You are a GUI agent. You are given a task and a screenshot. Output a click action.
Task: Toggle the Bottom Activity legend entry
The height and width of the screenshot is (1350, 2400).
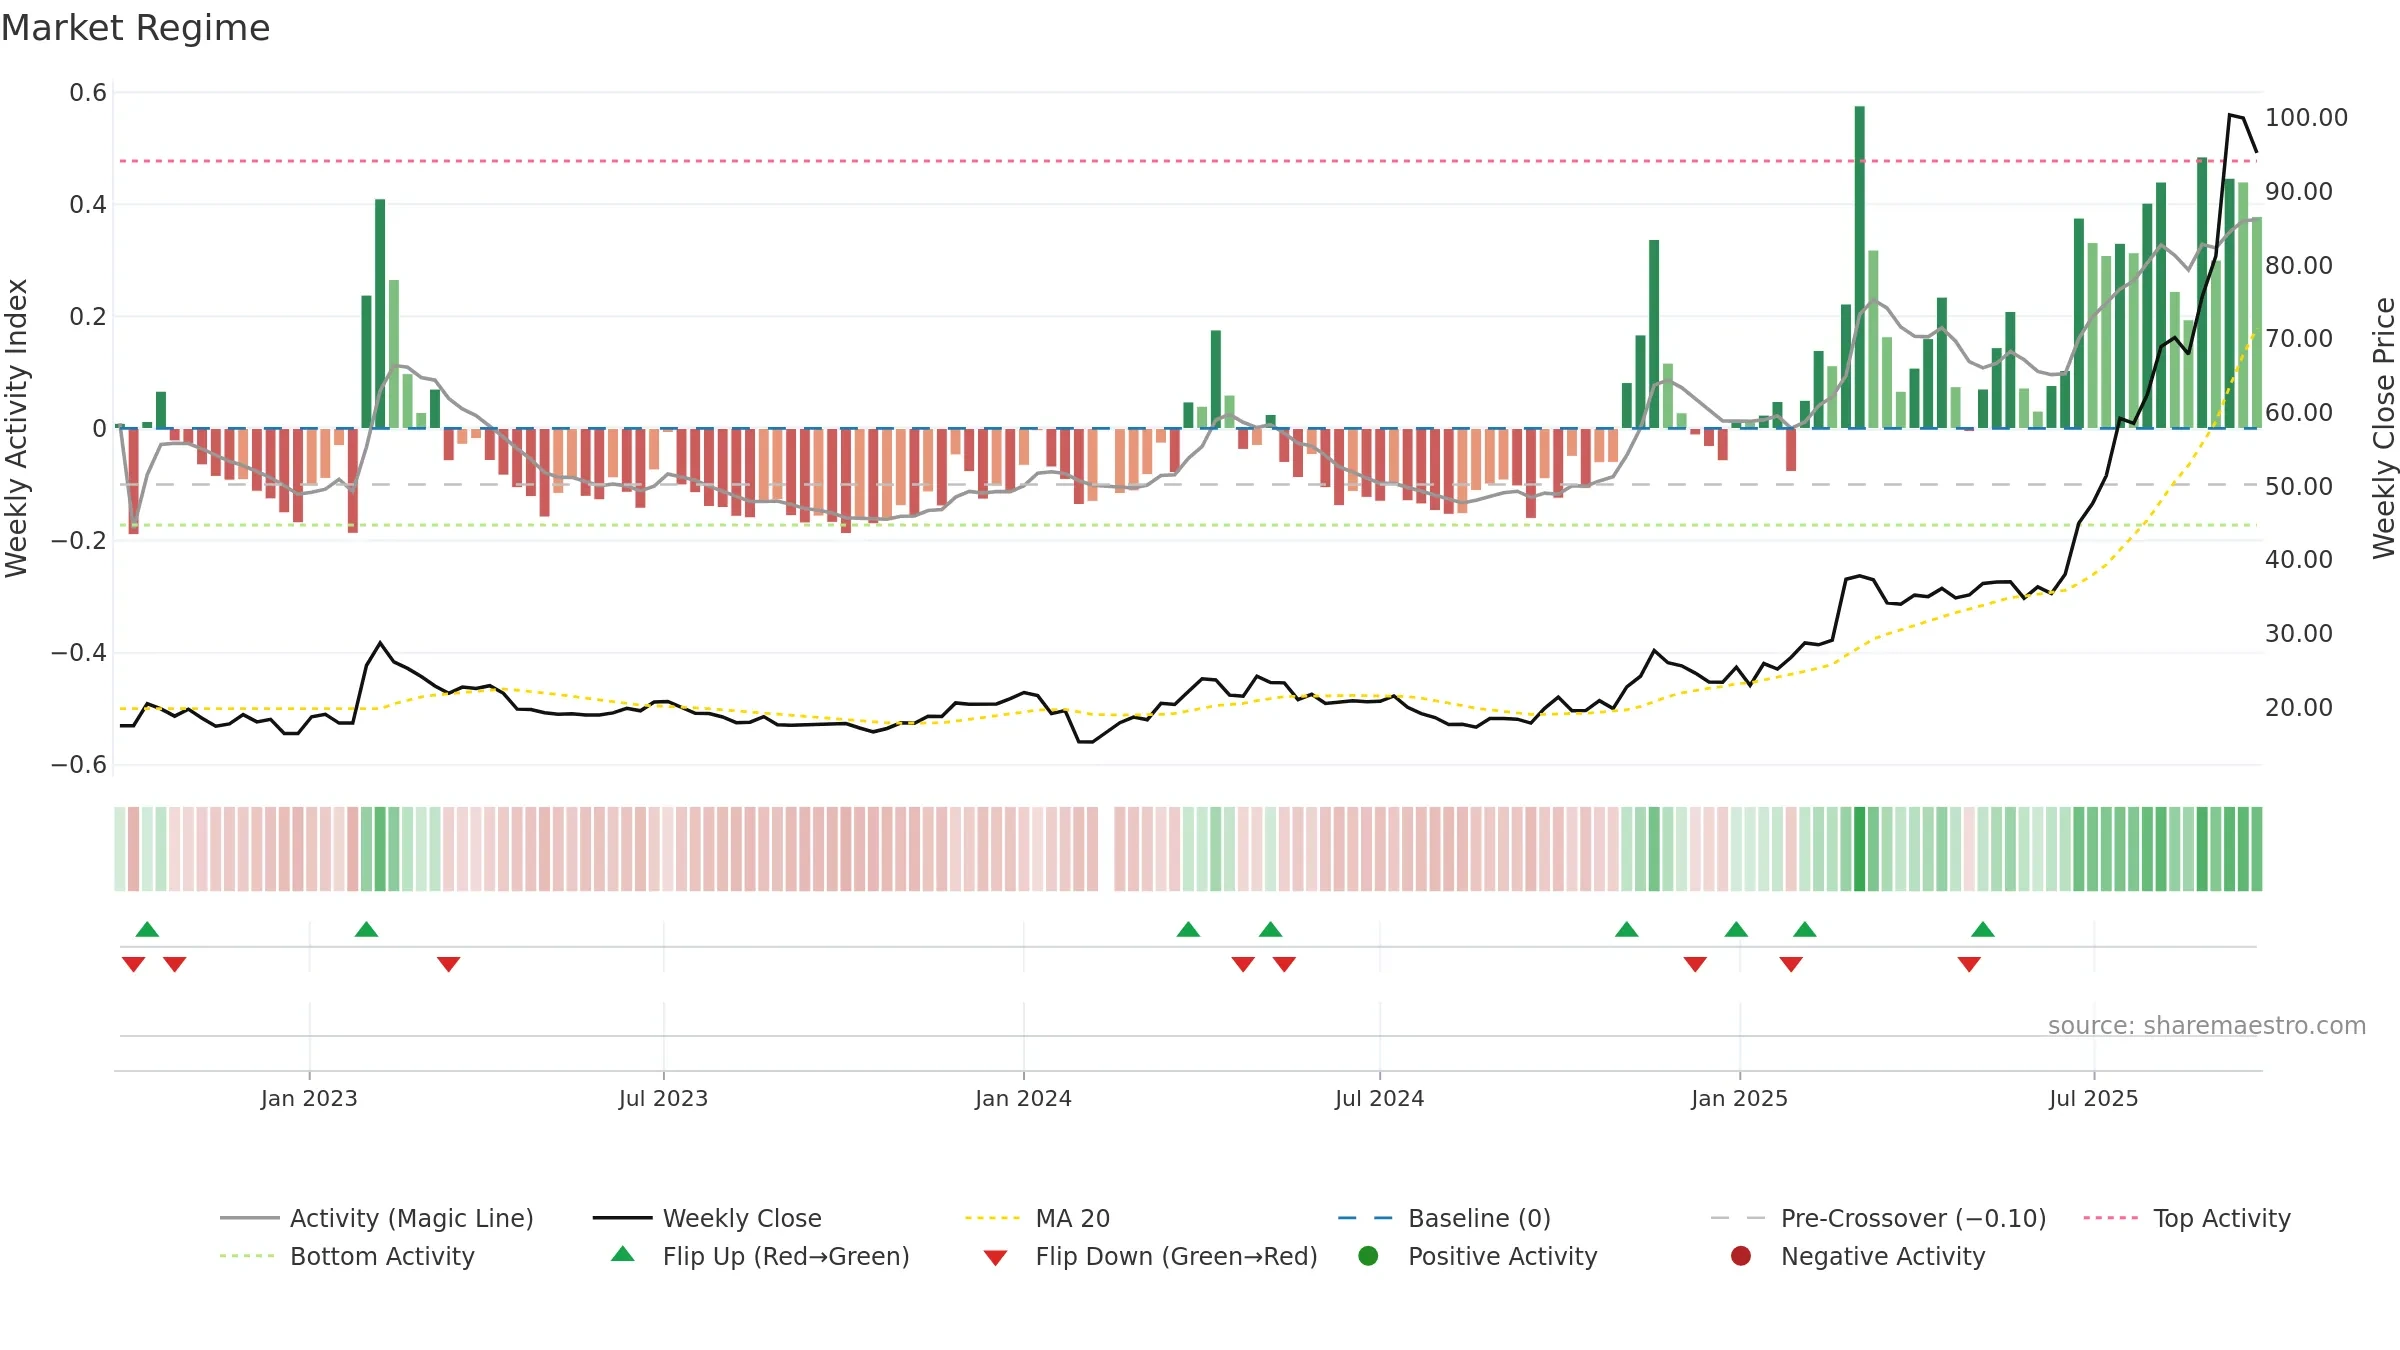[x=347, y=1256]
